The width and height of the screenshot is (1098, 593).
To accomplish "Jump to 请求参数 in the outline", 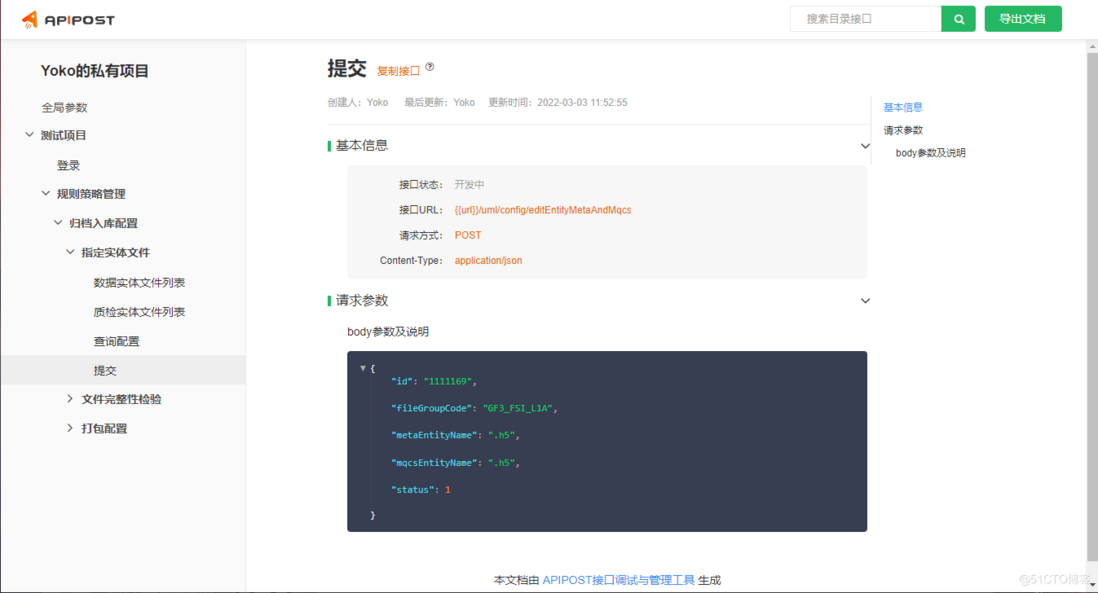I will [x=903, y=130].
